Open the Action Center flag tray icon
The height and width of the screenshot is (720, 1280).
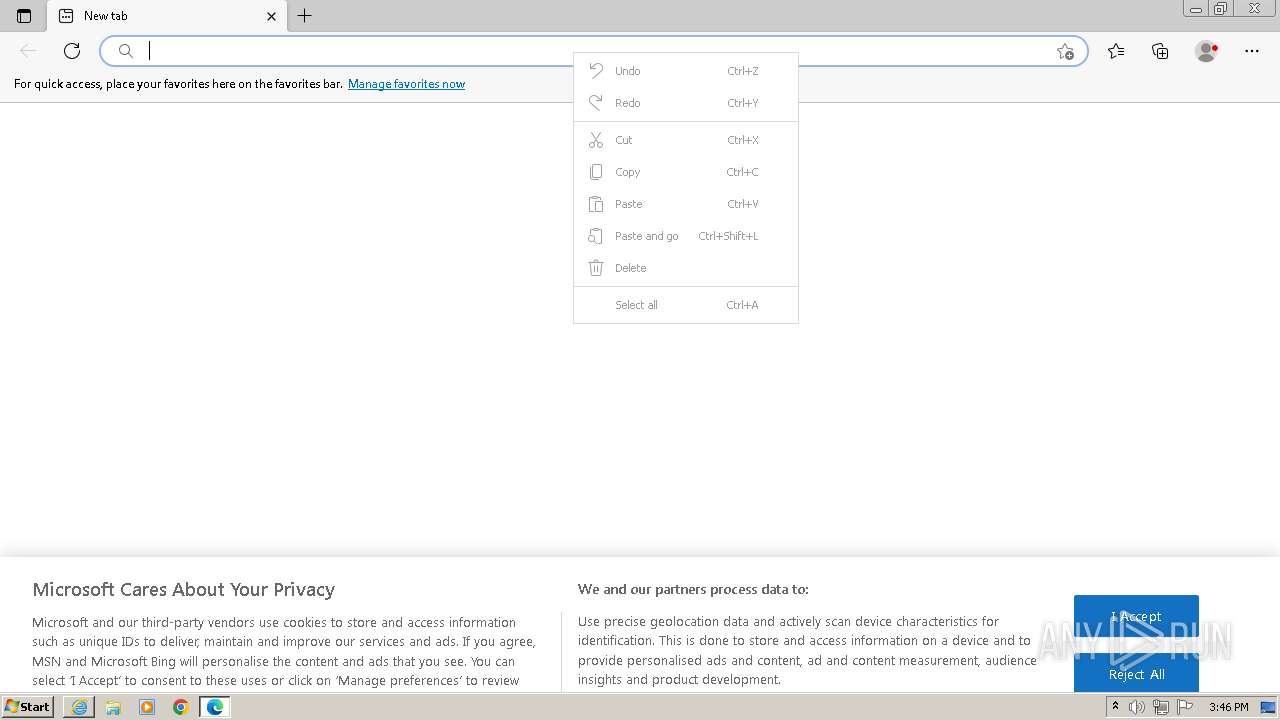[x=1185, y=707]
